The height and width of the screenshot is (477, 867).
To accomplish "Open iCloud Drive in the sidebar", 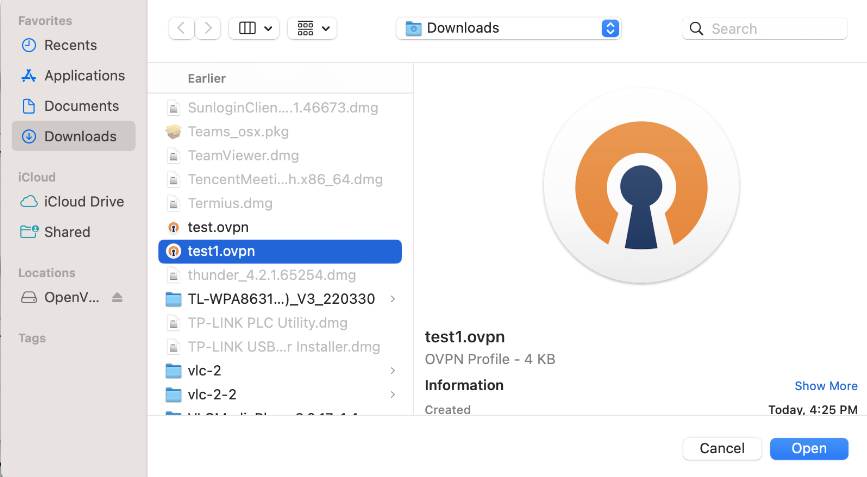I will [74, 202].
